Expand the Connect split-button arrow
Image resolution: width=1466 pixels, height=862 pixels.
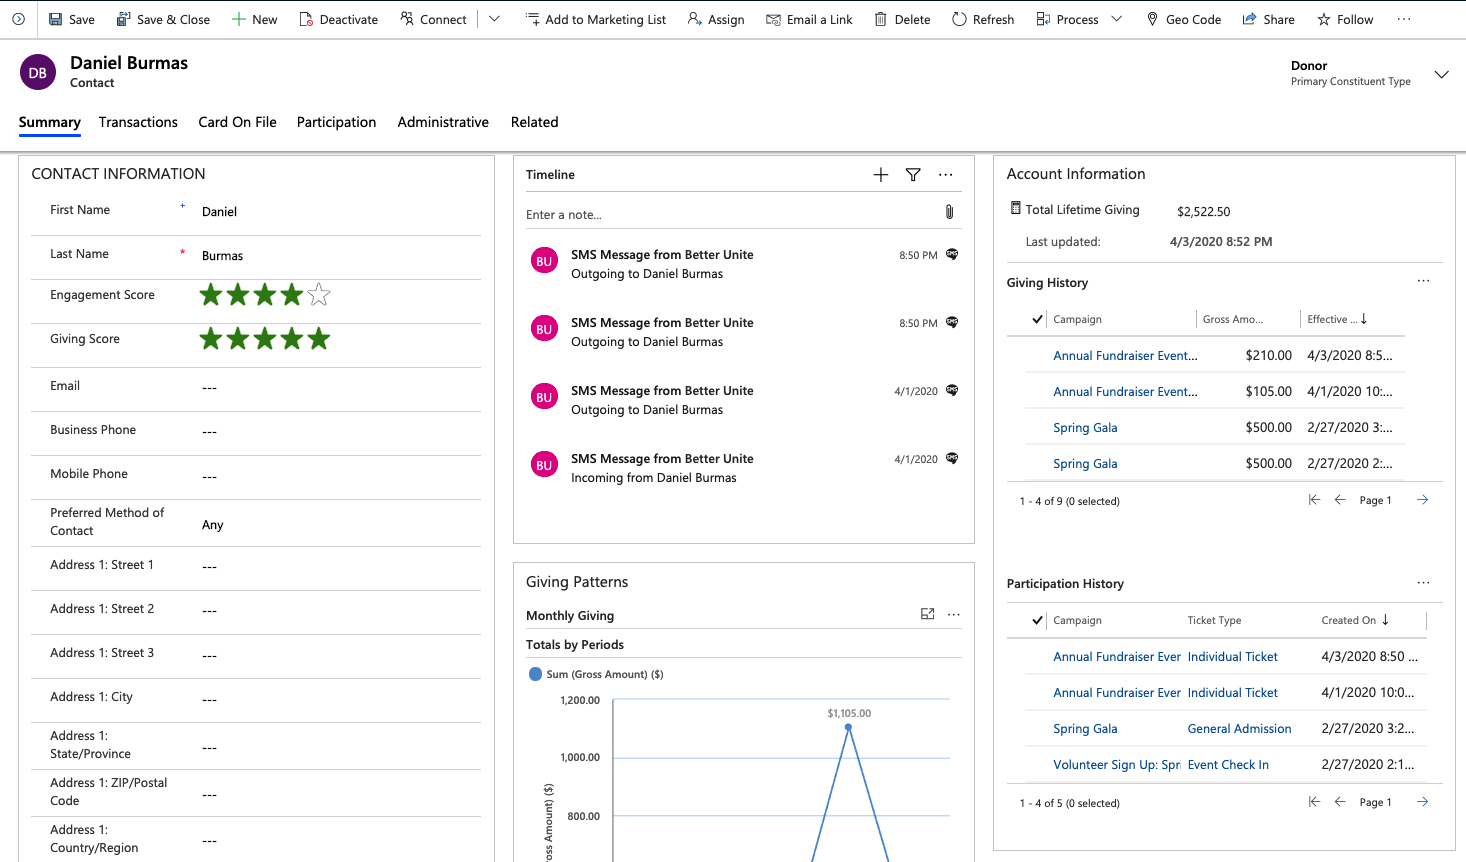point(494,19)
